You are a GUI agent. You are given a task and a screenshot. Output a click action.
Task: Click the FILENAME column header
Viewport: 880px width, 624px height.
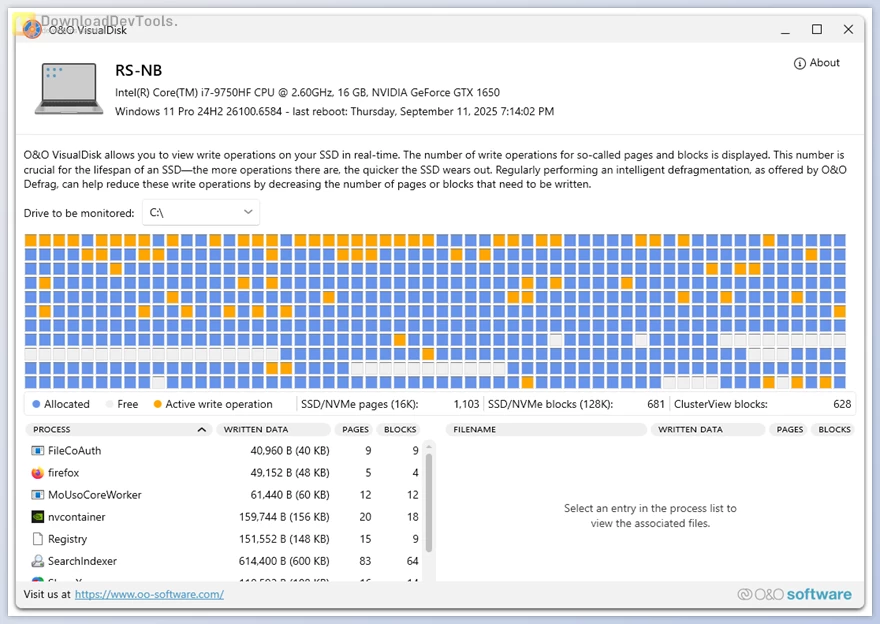point(475,430)
